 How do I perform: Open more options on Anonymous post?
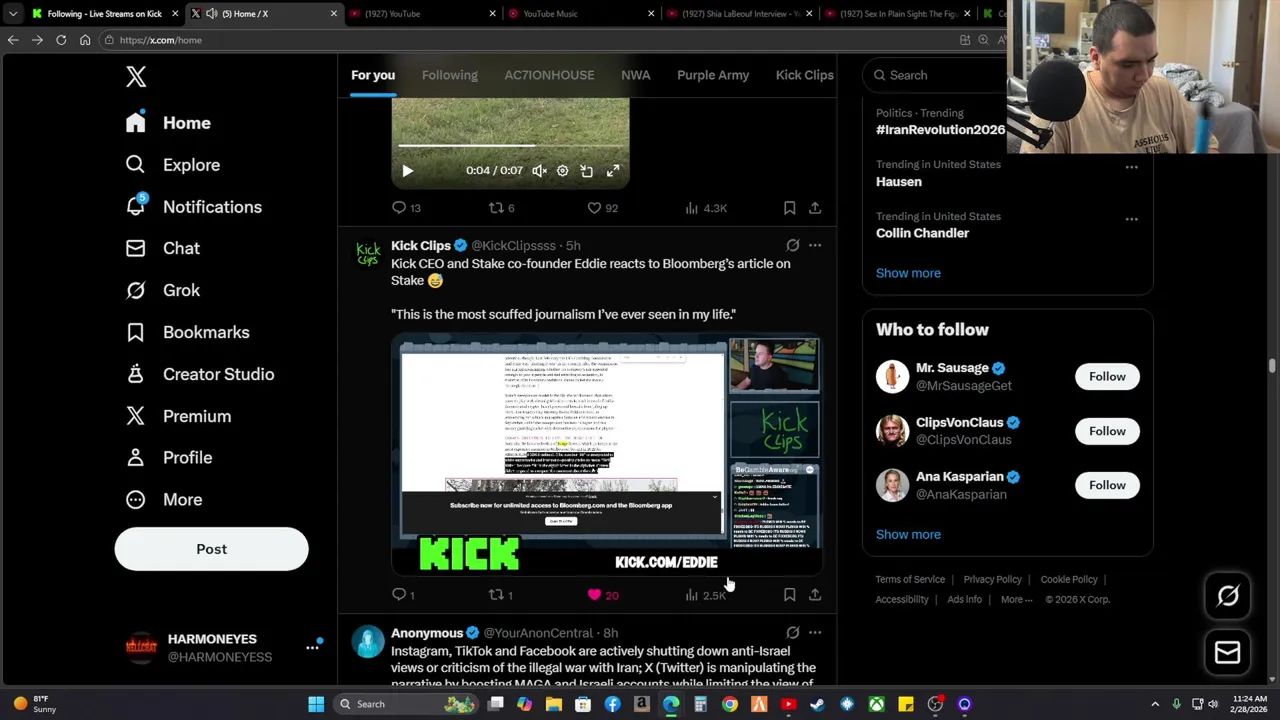pos(815,633)
